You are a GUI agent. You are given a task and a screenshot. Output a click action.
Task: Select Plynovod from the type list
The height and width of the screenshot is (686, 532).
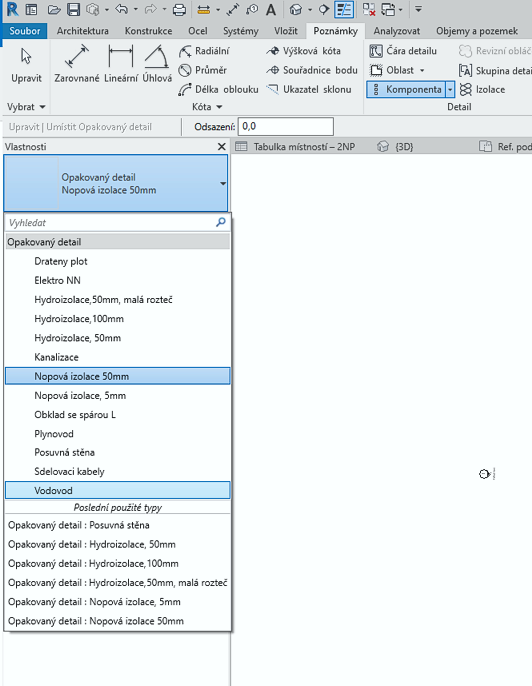pos(117,434)
